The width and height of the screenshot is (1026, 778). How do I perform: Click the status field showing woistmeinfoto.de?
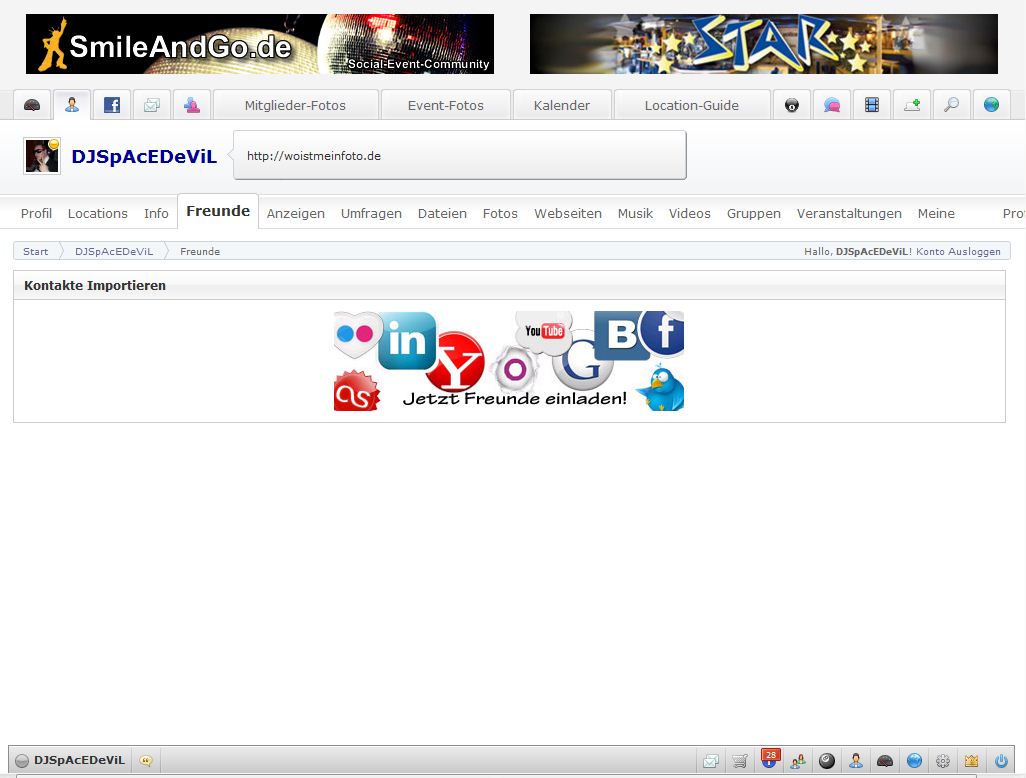pos(460,156)
